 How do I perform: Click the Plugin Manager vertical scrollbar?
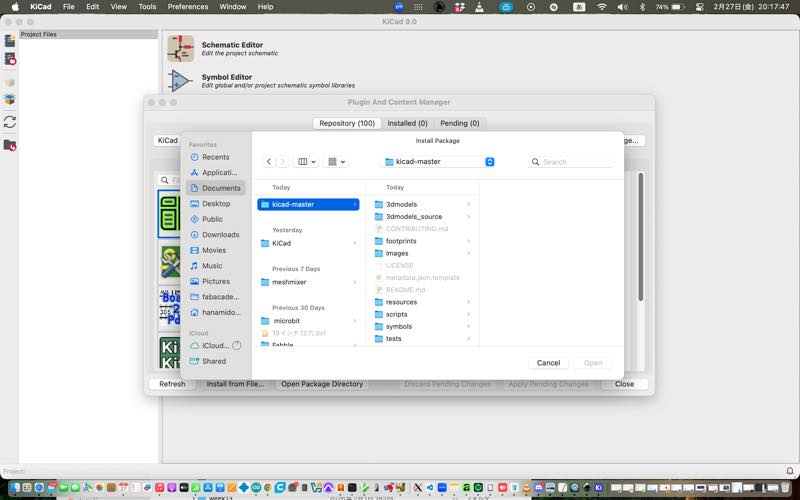pos(641,236)
